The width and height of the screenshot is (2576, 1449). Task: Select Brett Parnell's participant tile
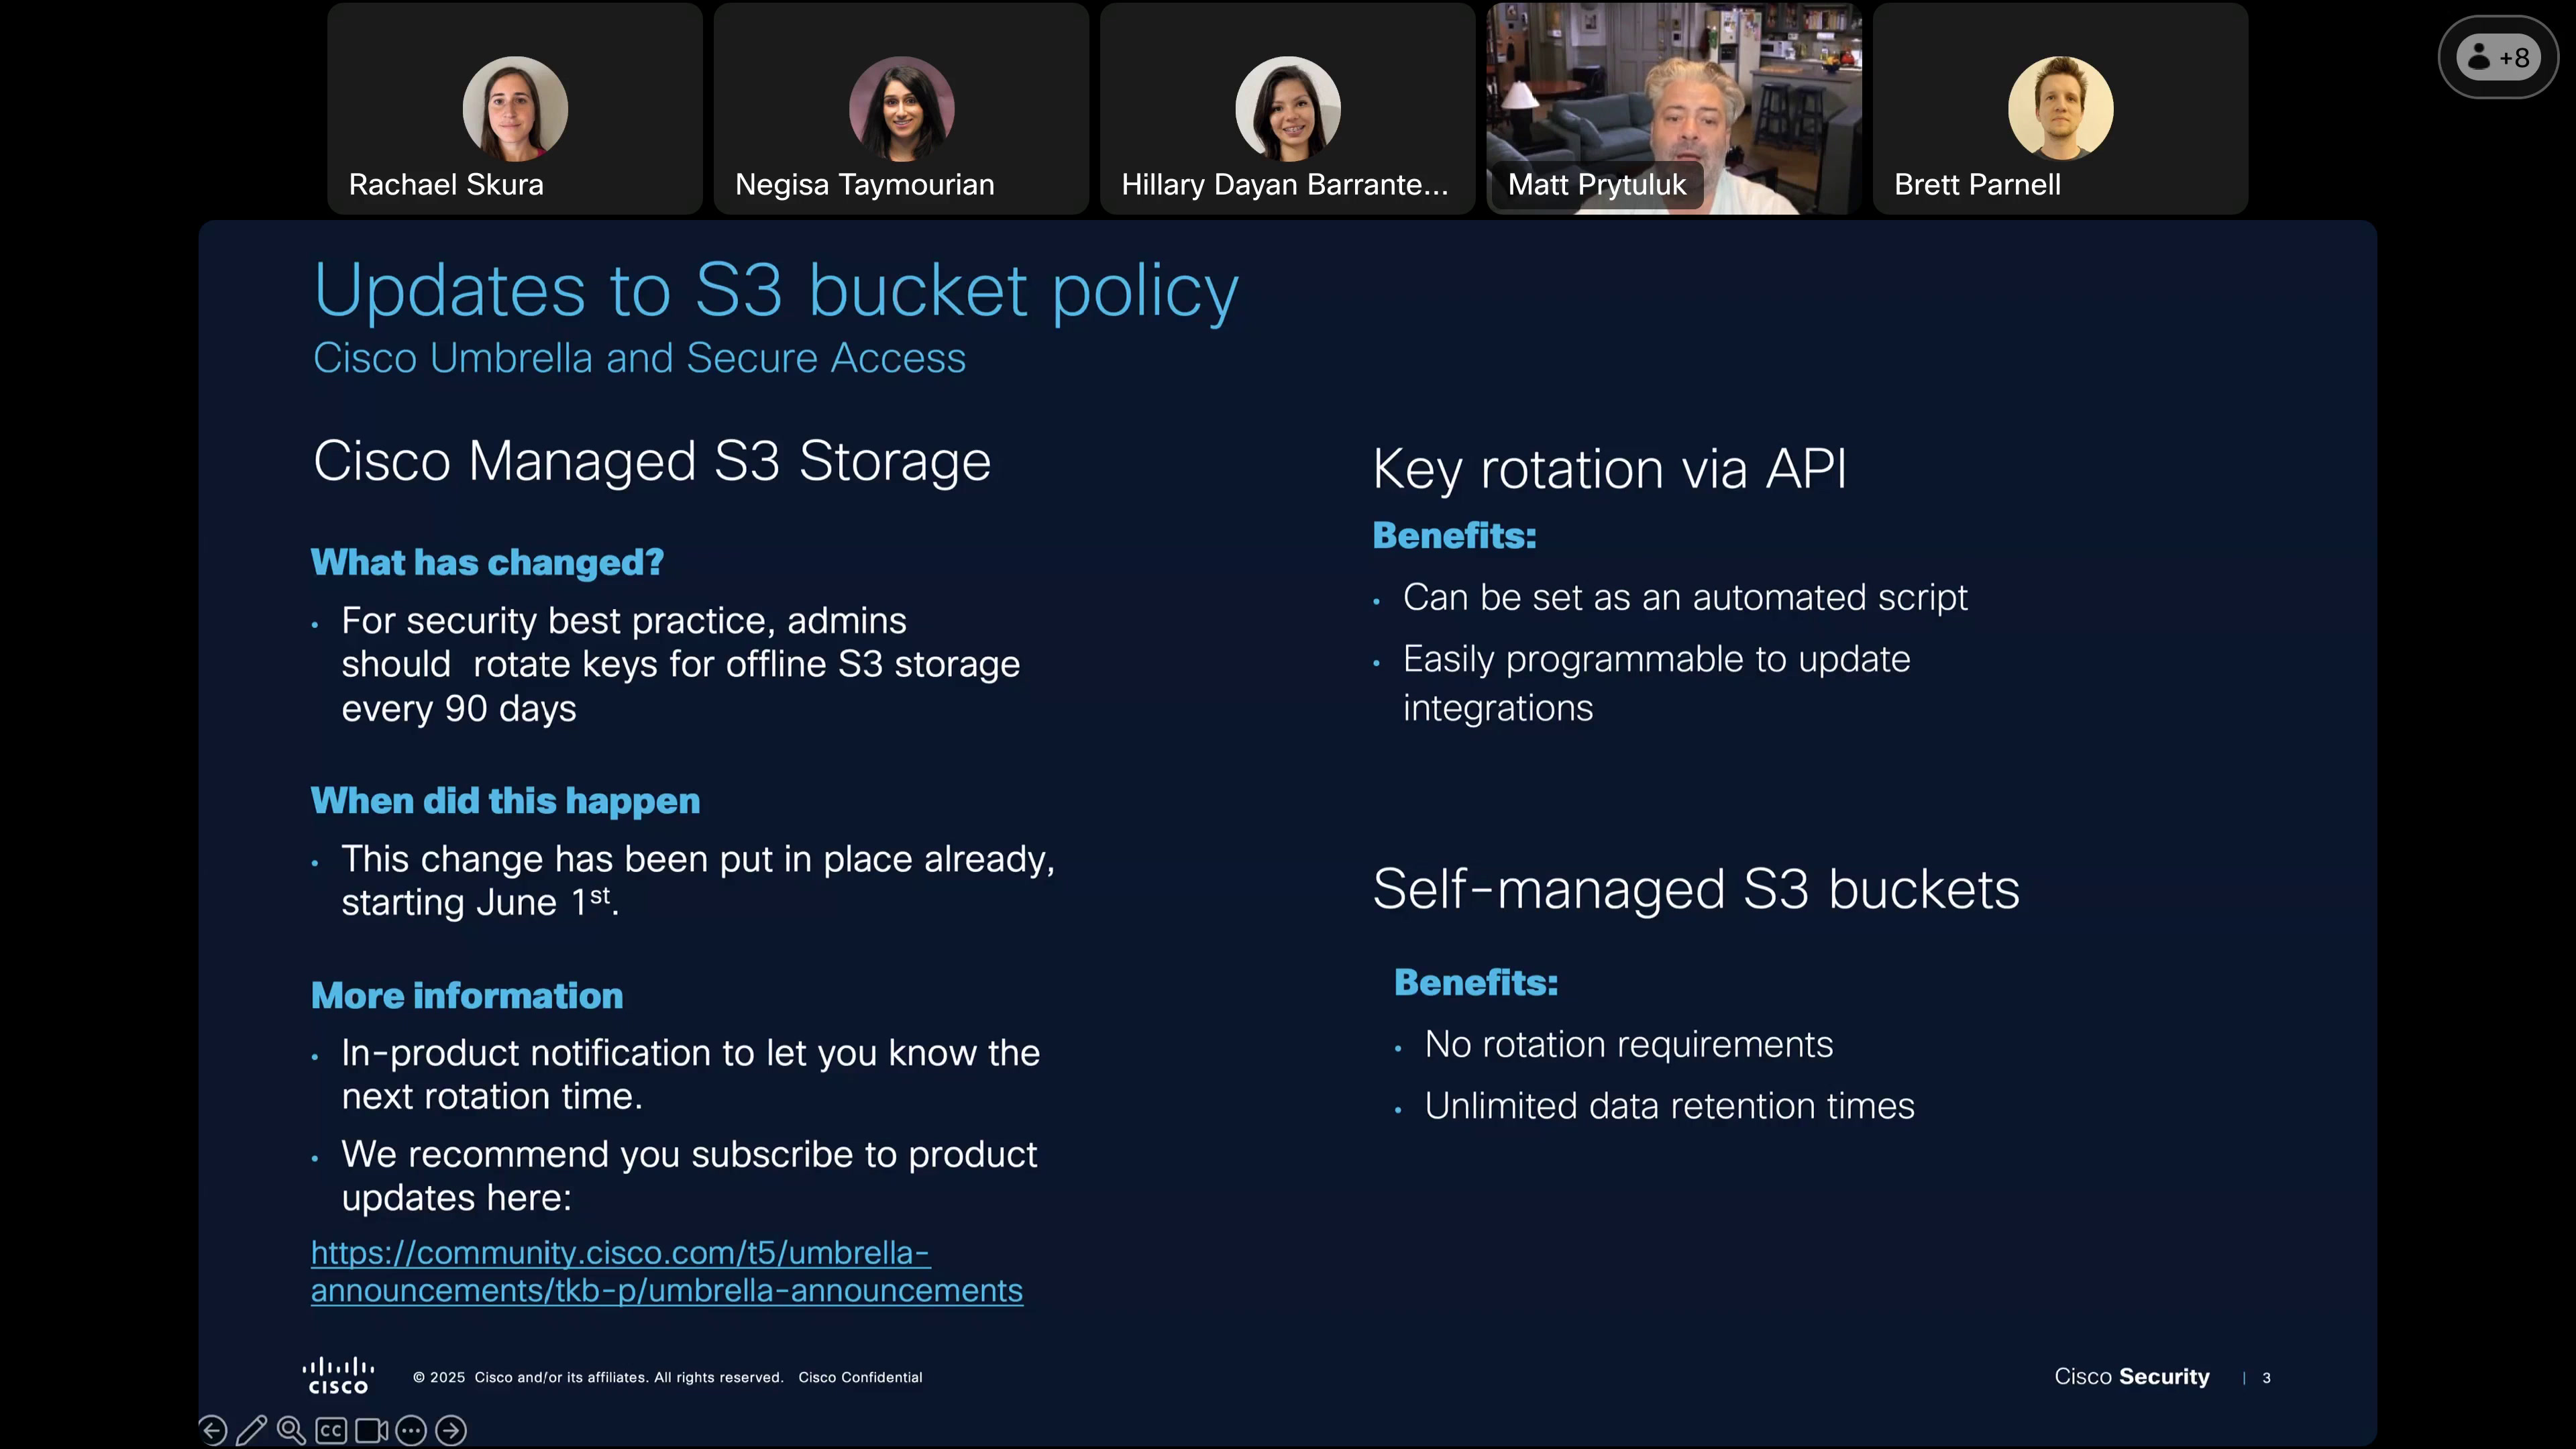[2060, 108]
